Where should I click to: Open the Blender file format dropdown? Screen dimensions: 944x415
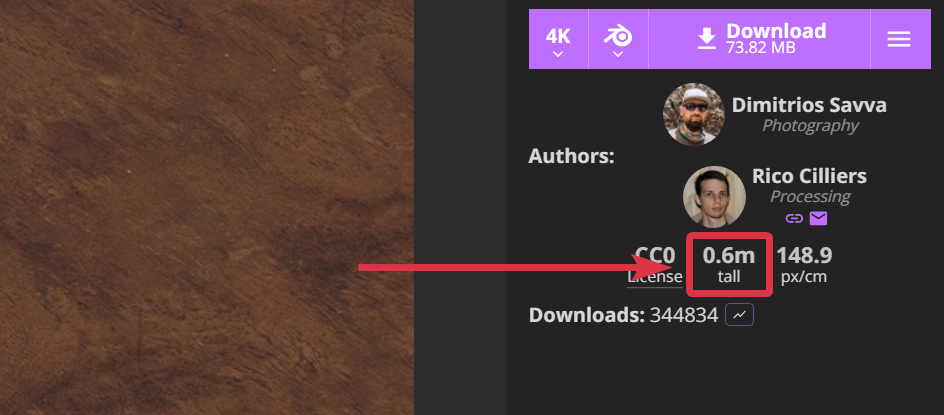click(618, 39)
